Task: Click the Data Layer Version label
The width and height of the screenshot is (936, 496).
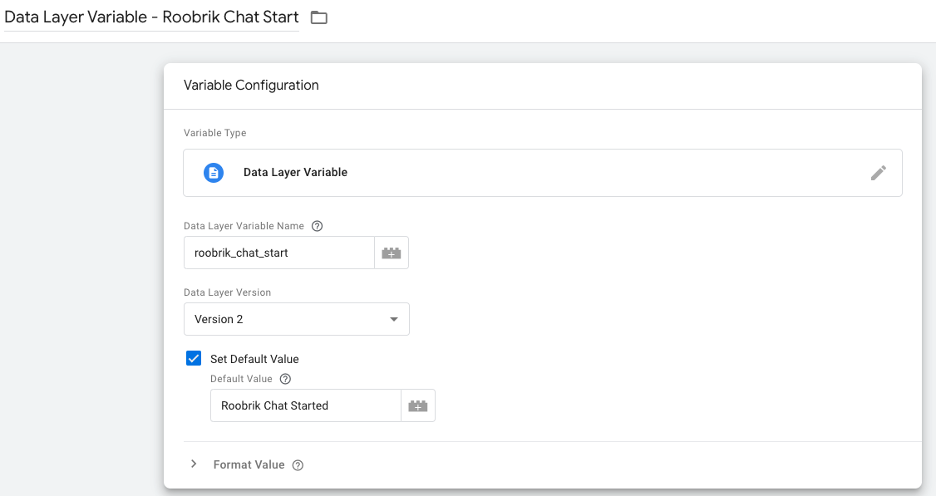Action: 227,292
